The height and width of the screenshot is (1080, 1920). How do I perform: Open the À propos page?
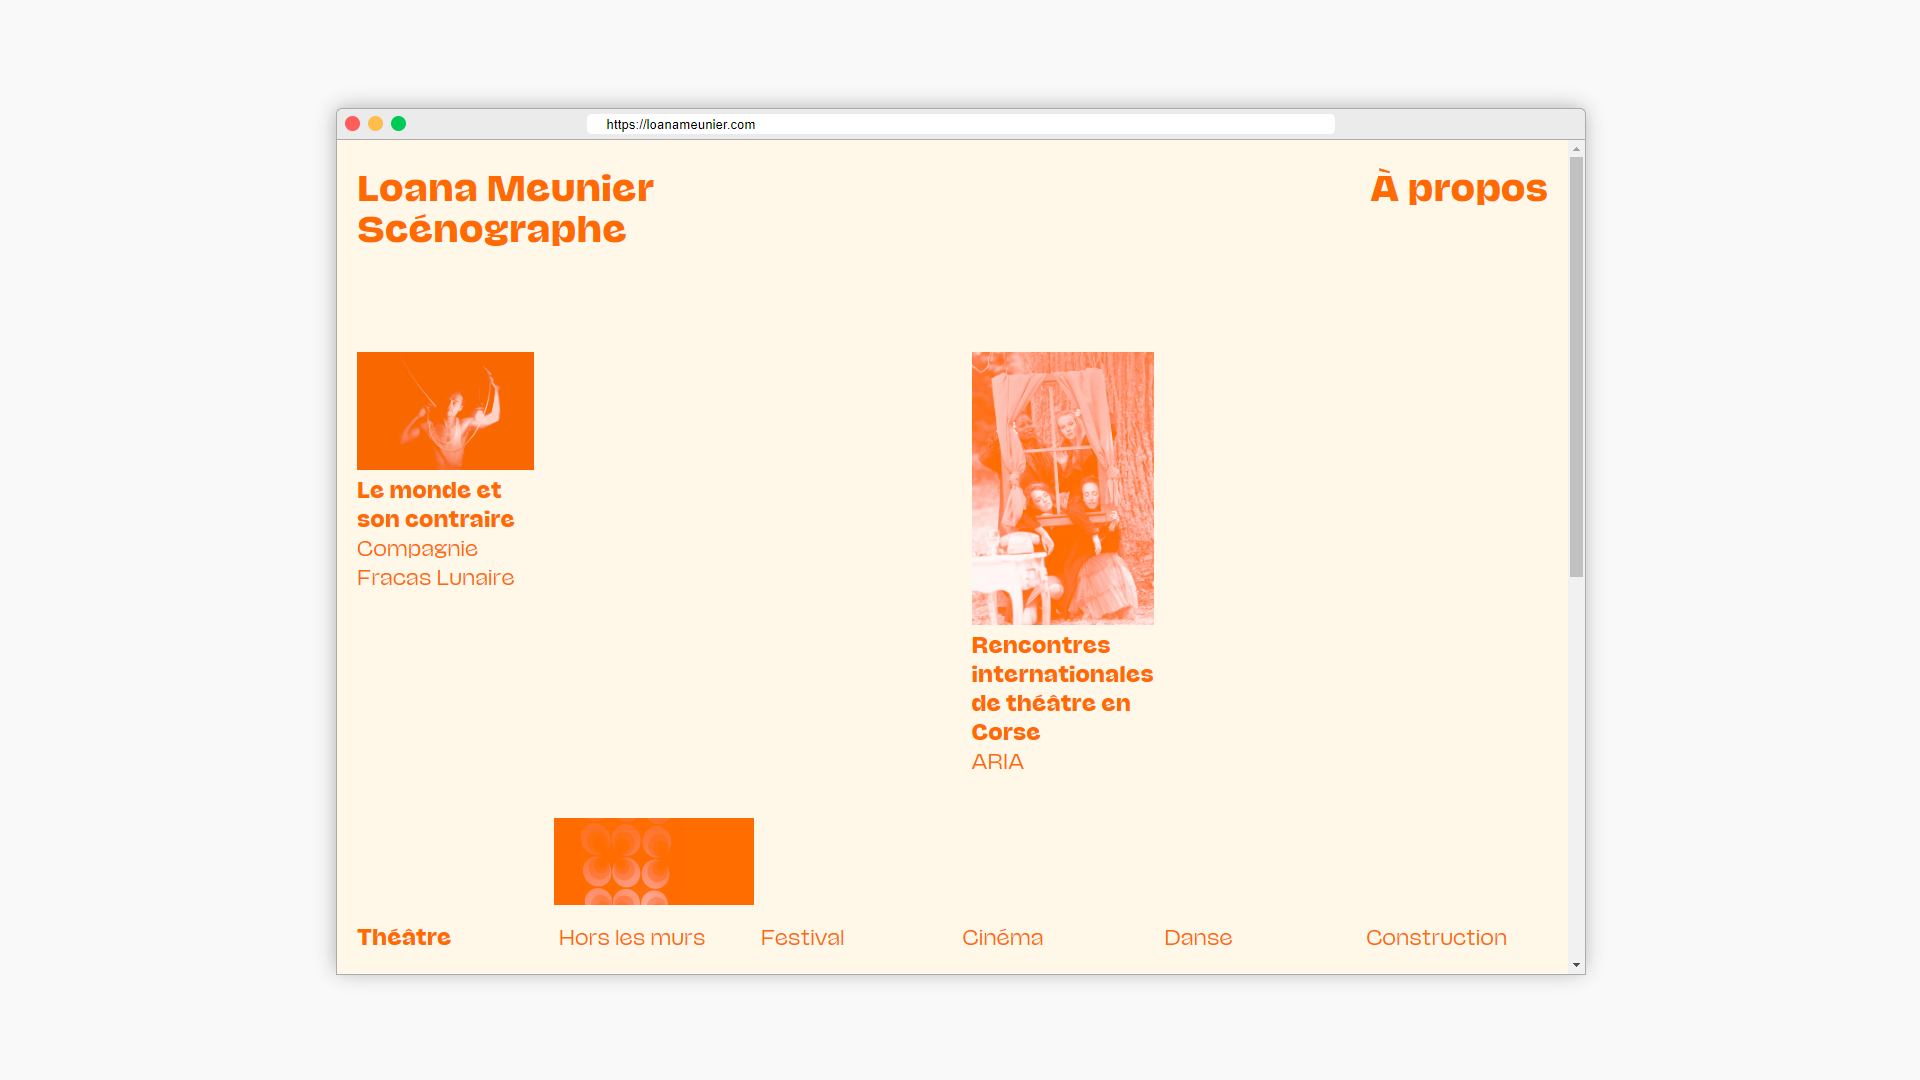[1458, 188]
